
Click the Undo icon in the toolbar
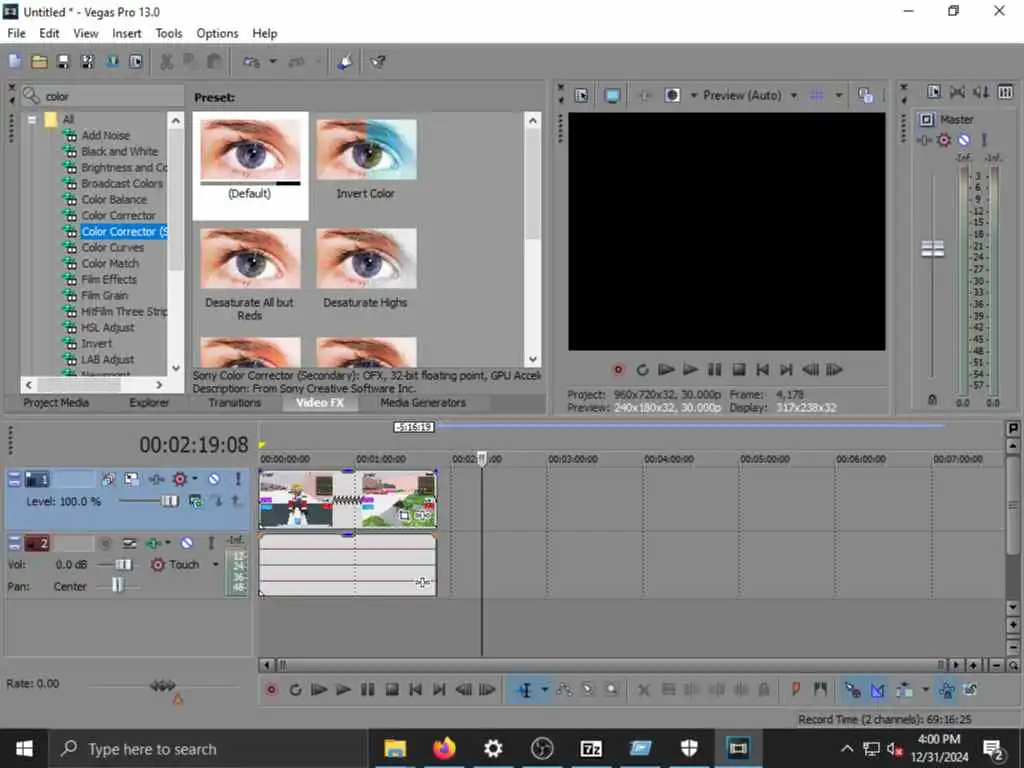pyautogui.click(x=251, y=62)
